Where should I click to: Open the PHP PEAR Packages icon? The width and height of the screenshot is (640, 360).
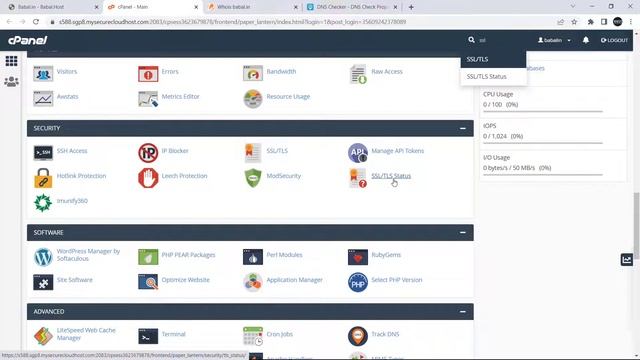pyautogui.click(x=148, y=257)
